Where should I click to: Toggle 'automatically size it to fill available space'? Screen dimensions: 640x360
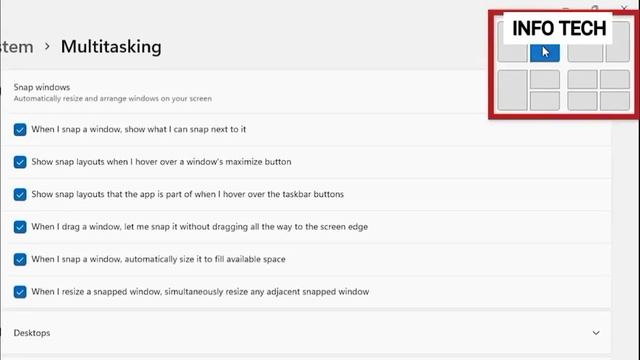tap(20, 259)
